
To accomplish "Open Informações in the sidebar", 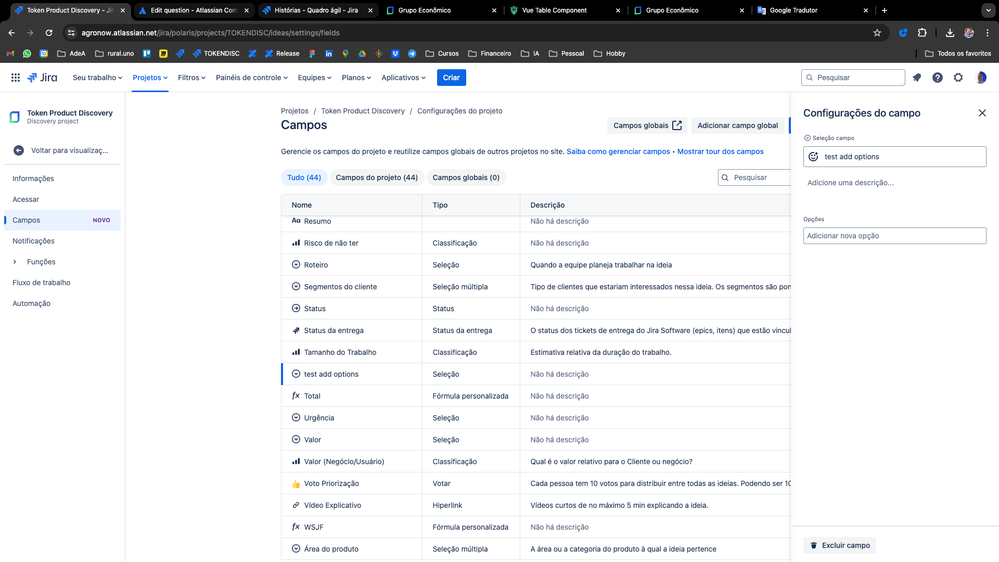I will 33,178.
